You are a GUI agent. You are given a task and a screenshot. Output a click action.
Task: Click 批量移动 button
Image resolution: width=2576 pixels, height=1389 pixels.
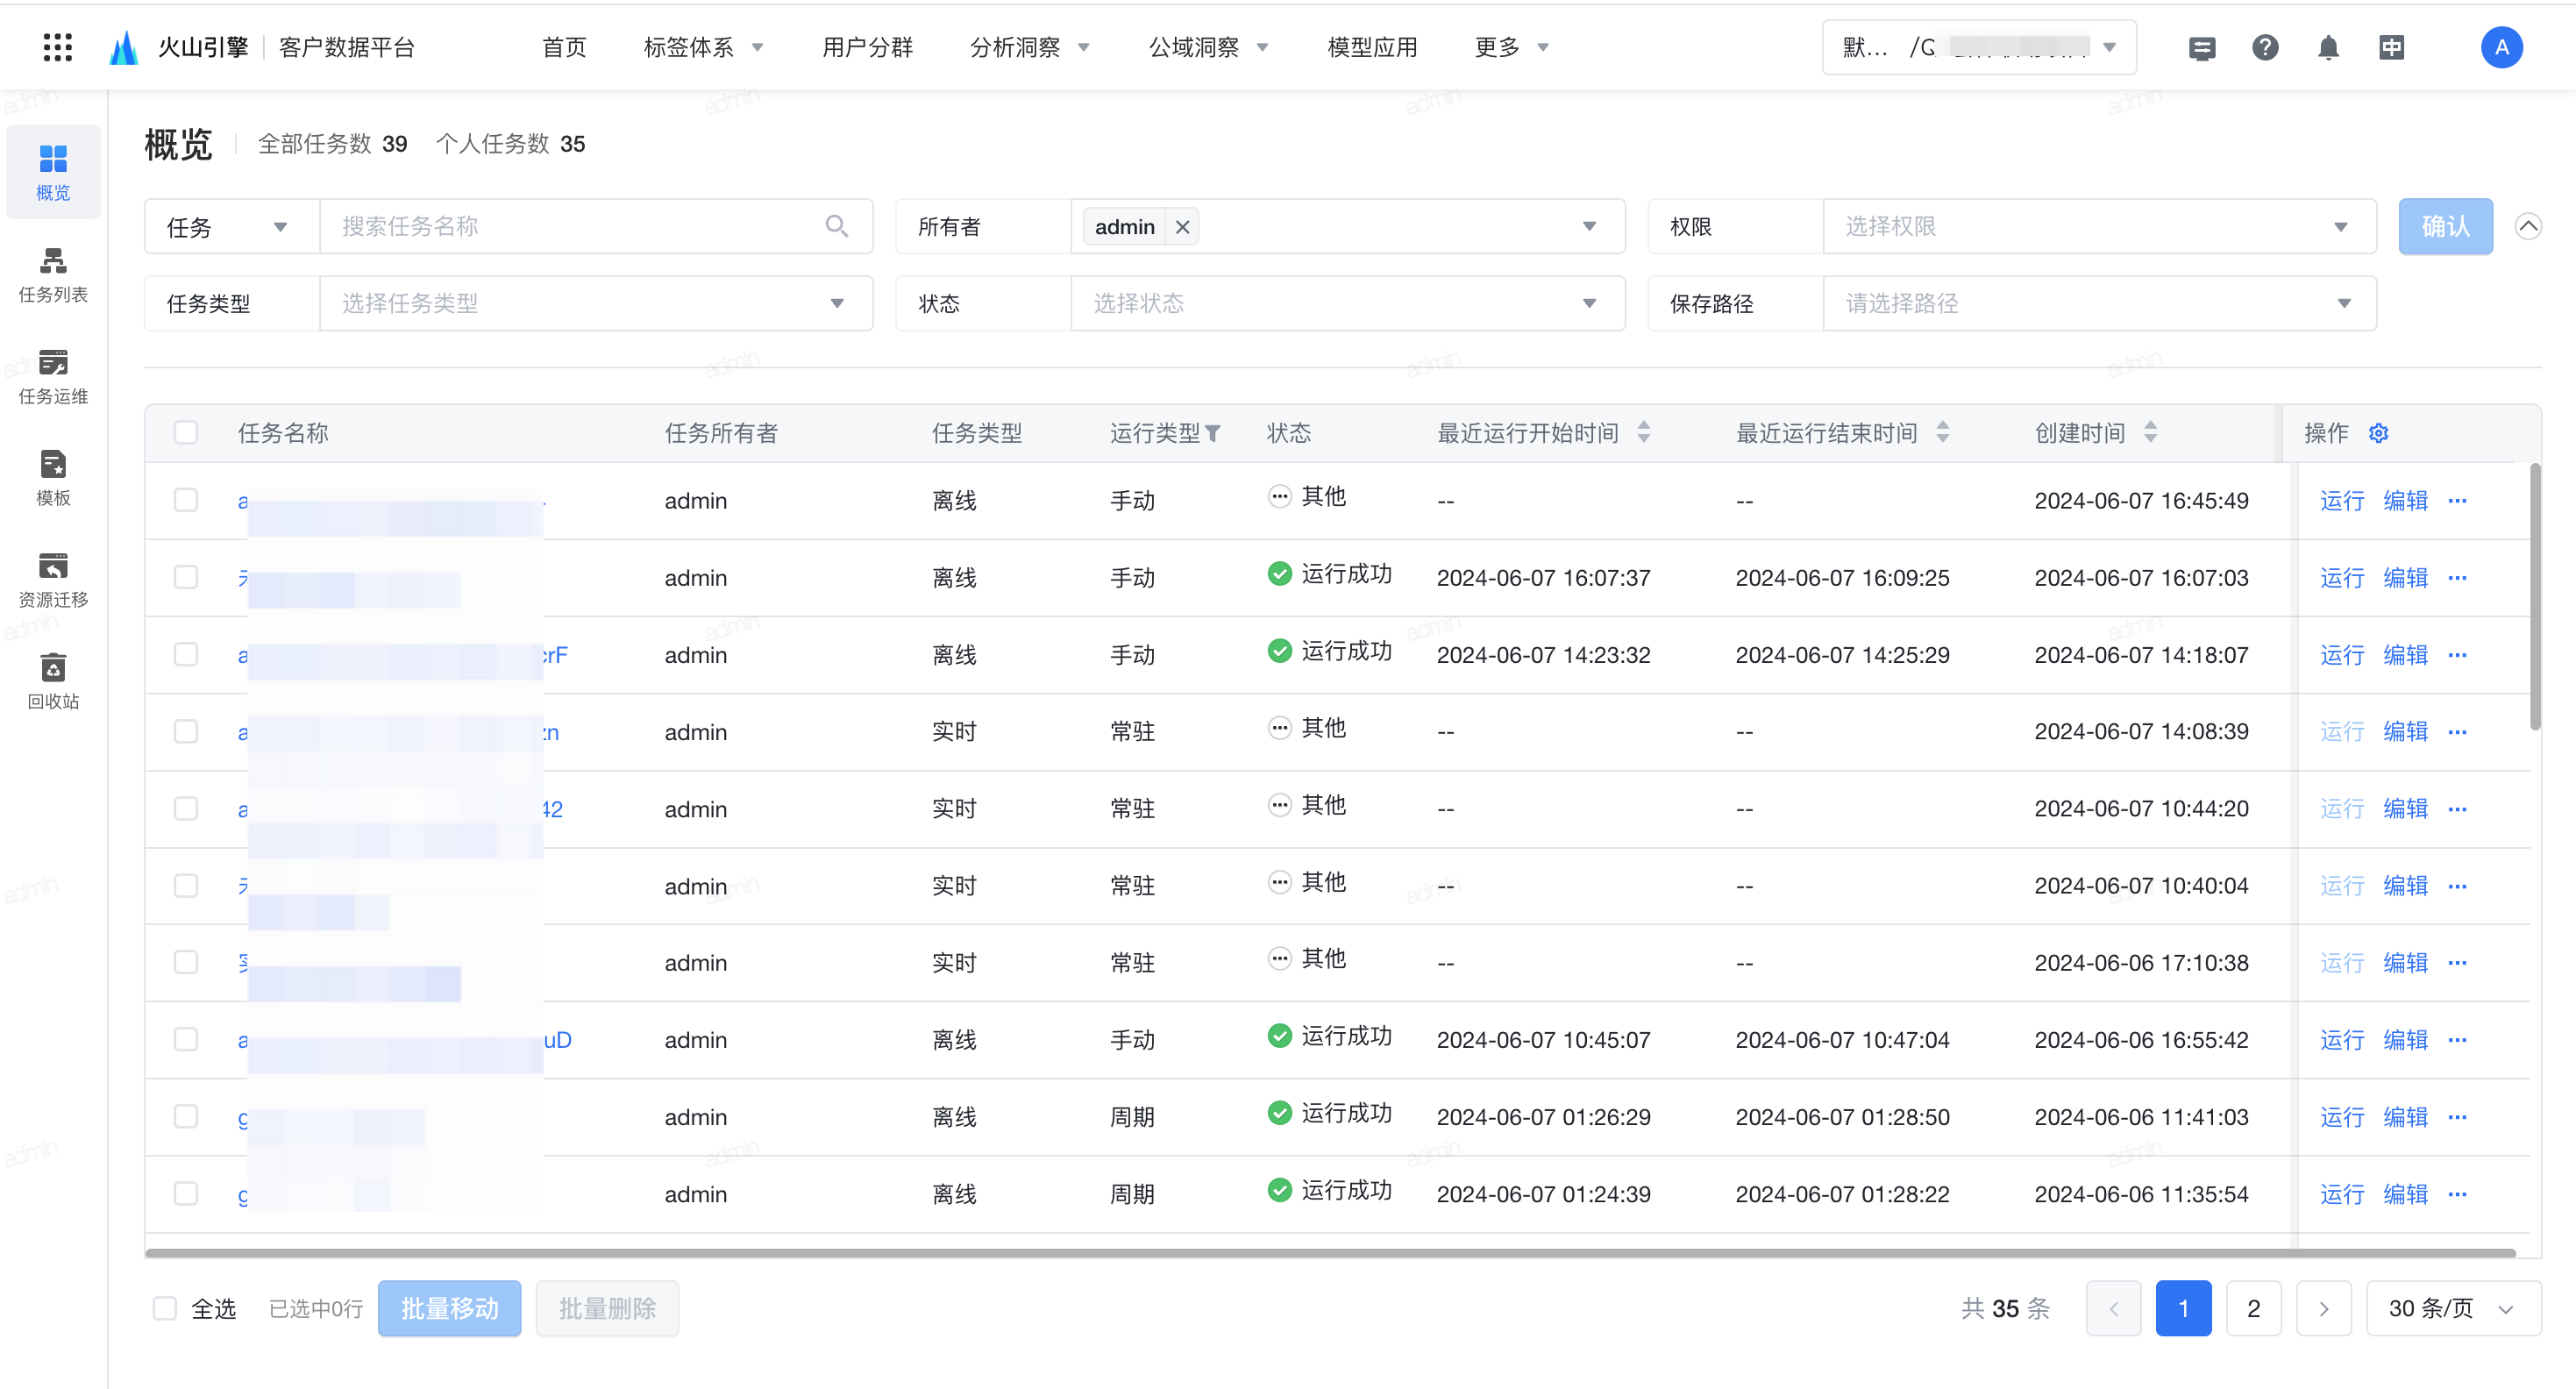tap(449, 1308)
